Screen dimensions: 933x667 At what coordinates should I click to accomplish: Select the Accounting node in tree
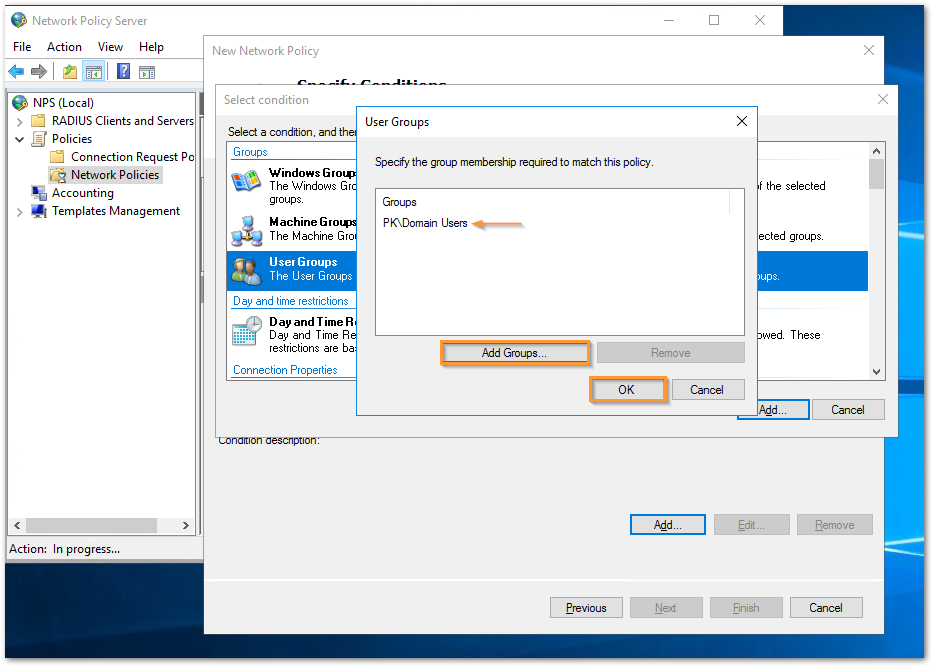(x=82, y=193)
